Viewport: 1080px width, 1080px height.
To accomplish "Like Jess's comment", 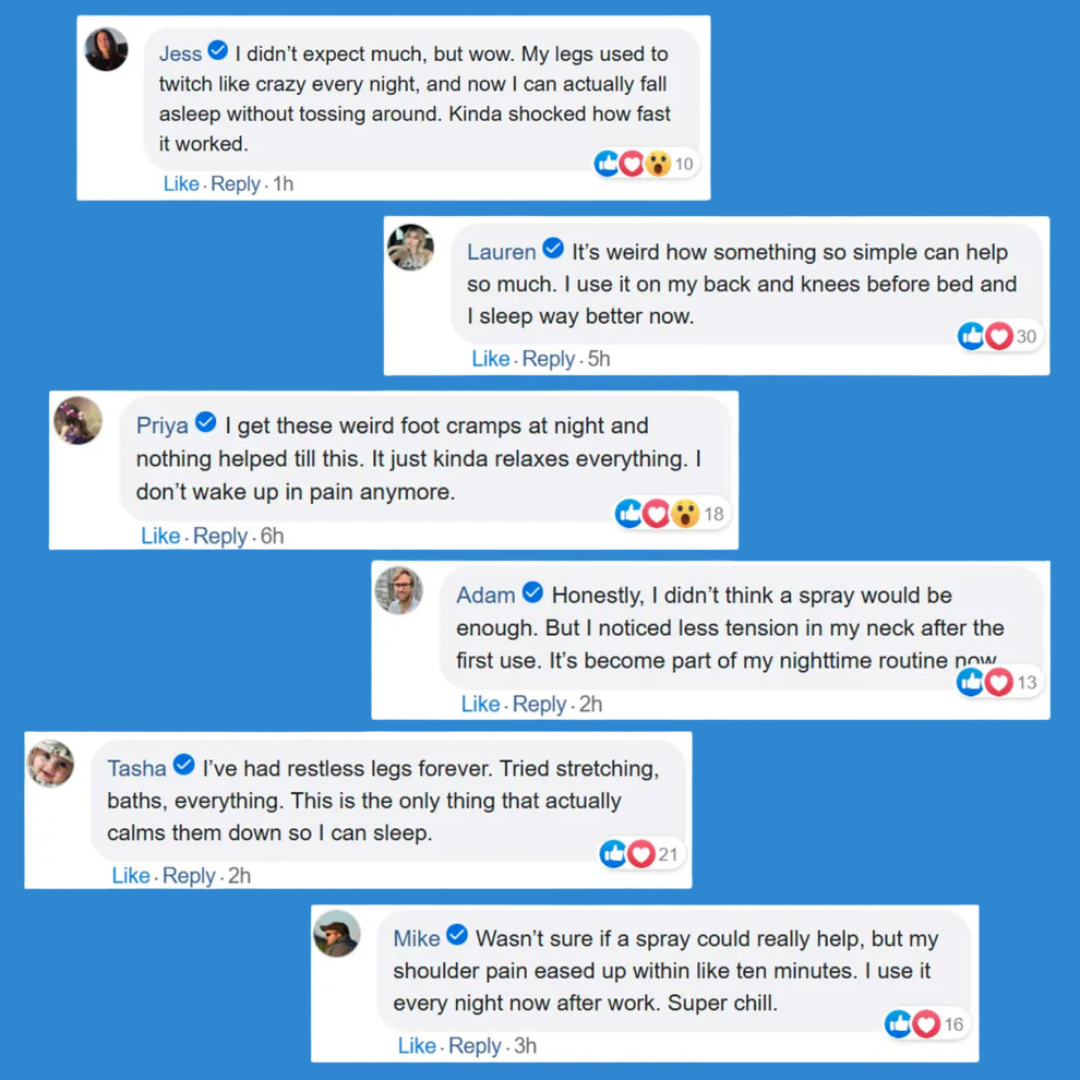I will click(181, 184).
